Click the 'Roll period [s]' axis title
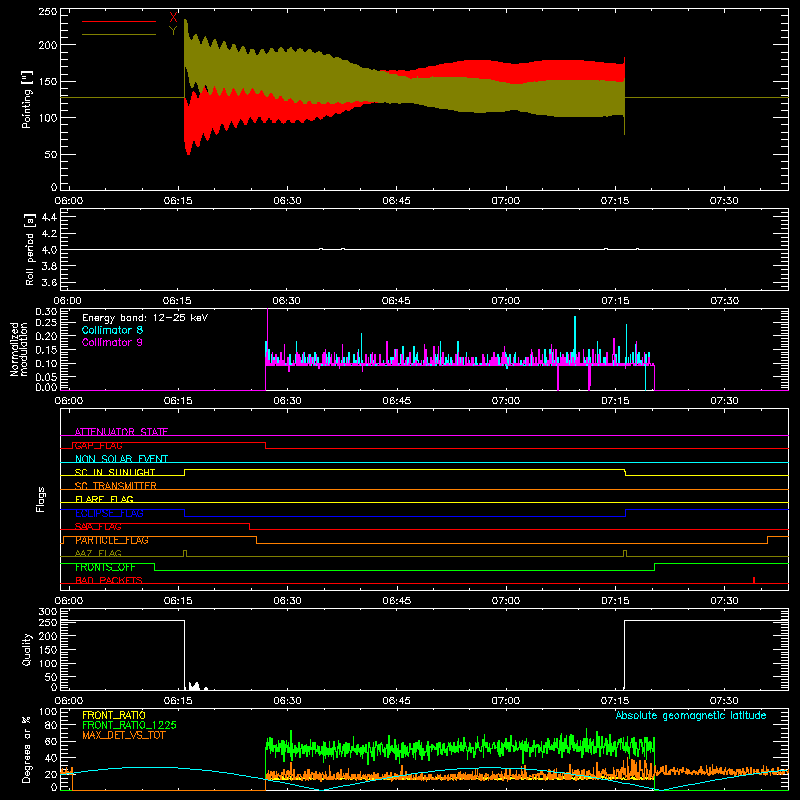Screen dimensions: 800x800 pyautogui.click(x=30, y=249)
